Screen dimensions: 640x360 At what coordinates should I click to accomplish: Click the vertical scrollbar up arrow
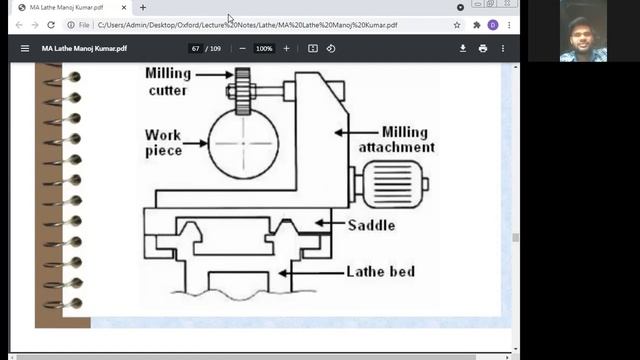(516, 67)
